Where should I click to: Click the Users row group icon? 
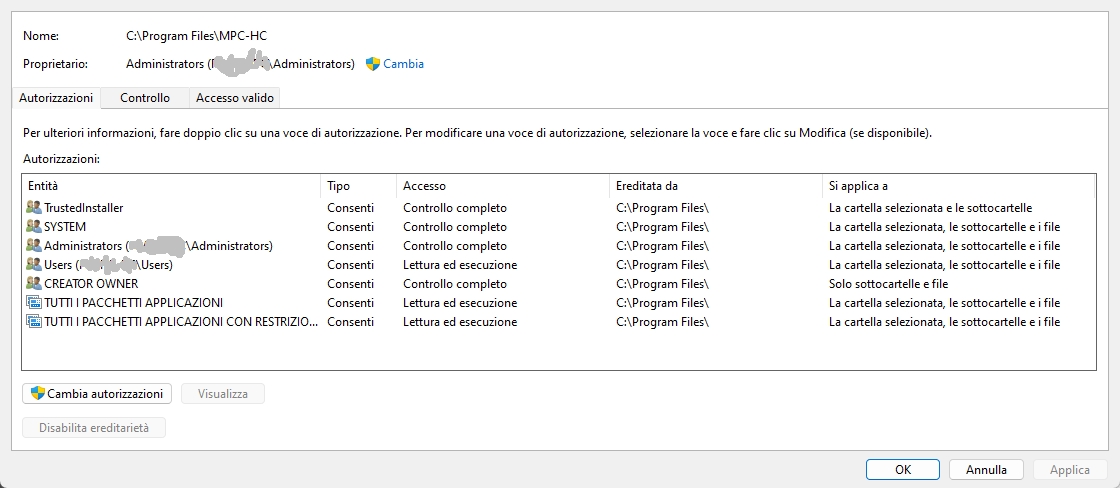pyautogui.click(x=34, y=265)
